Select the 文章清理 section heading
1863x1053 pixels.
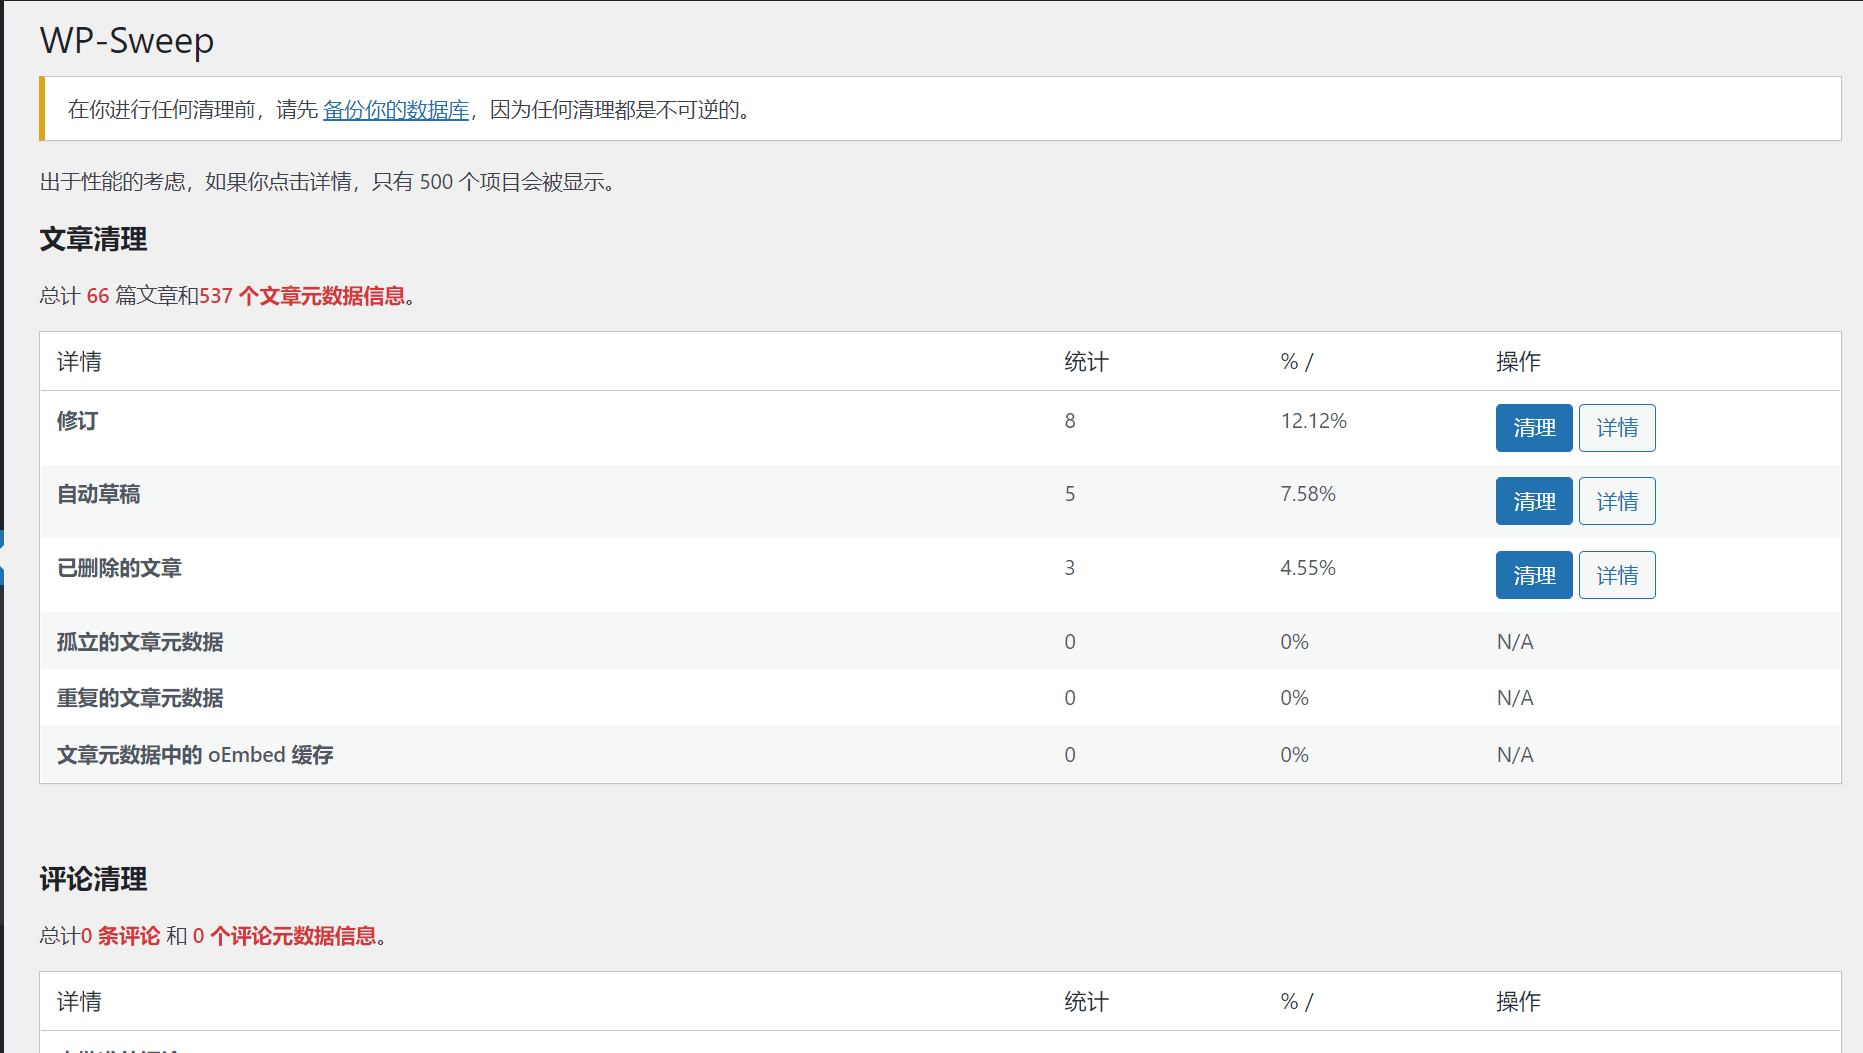93,239
